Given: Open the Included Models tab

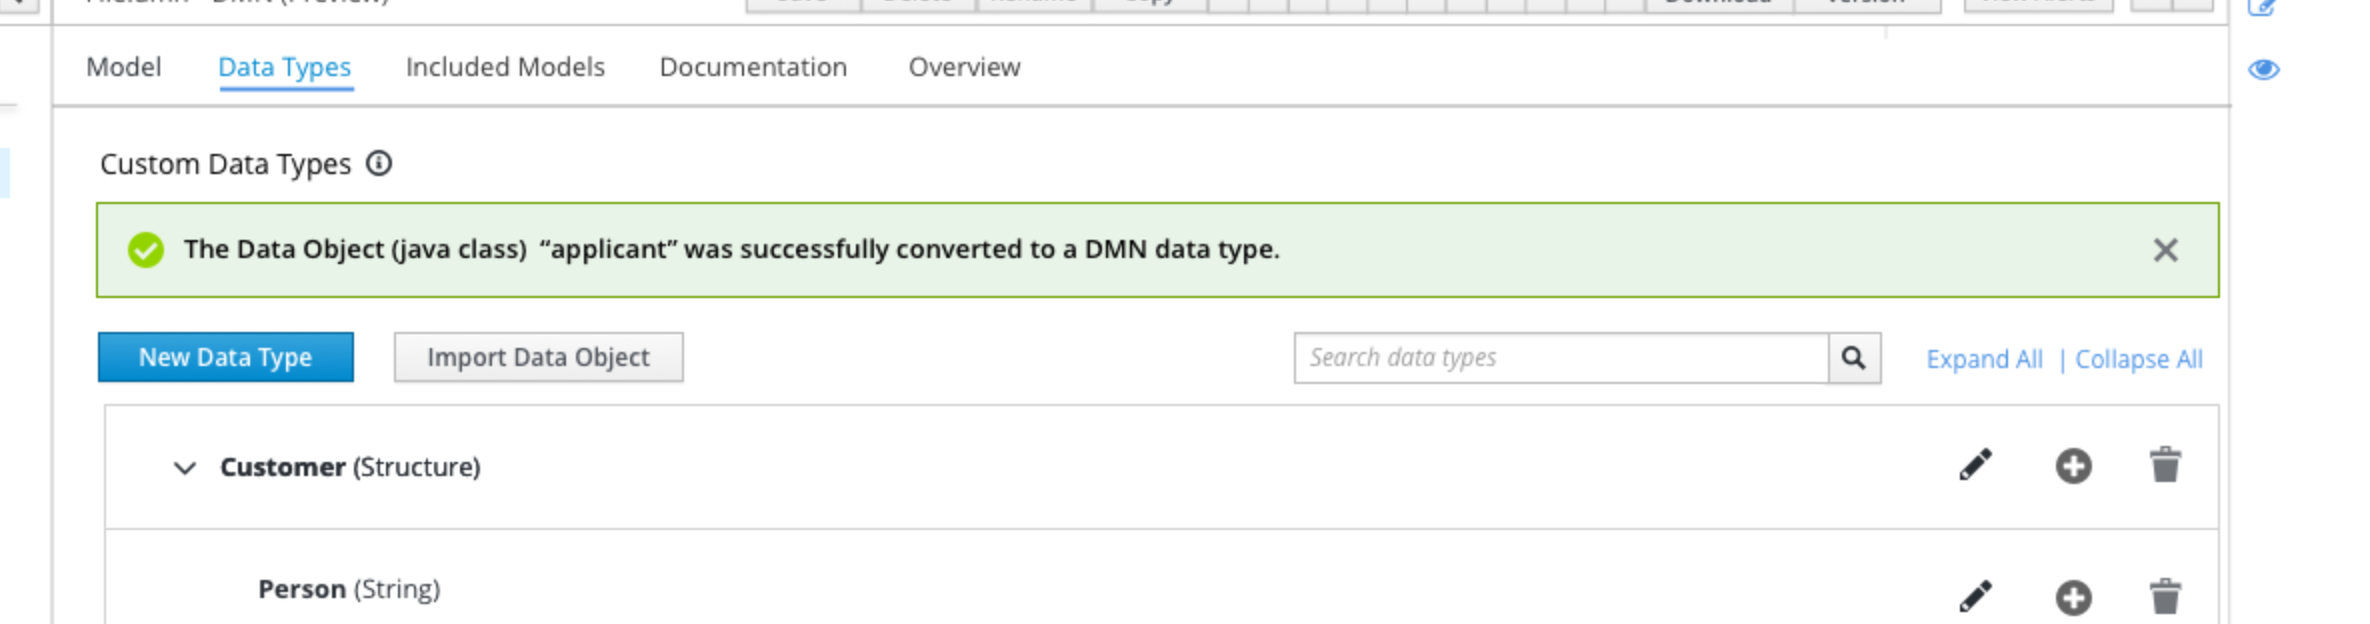Looking at the screenshot, I should pos(505,67).
